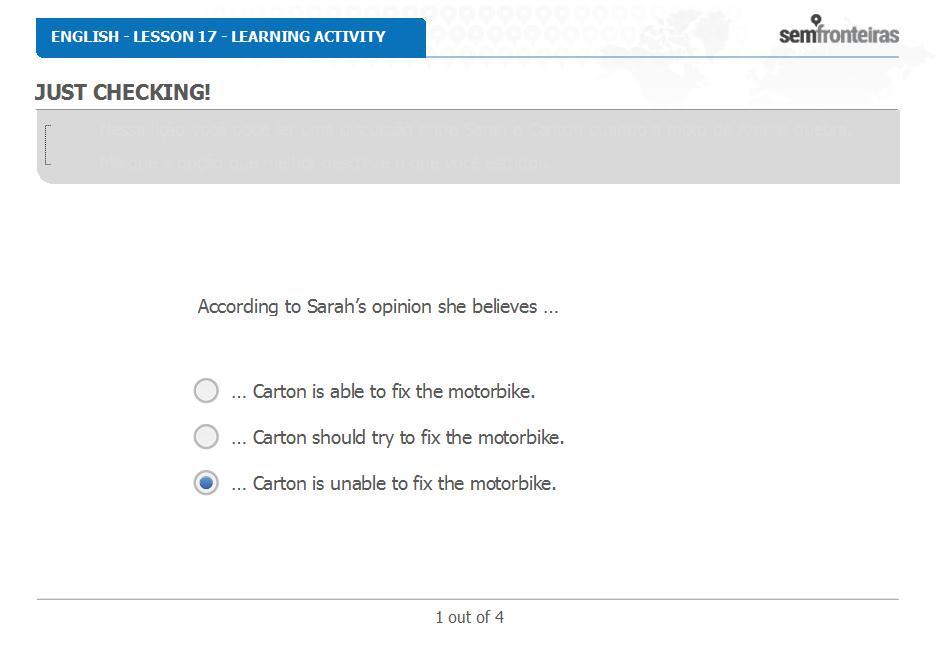Click the word 'fronteiras' in the logo
Viewport: 940px width, 656px height.
(x=858, y=35)
